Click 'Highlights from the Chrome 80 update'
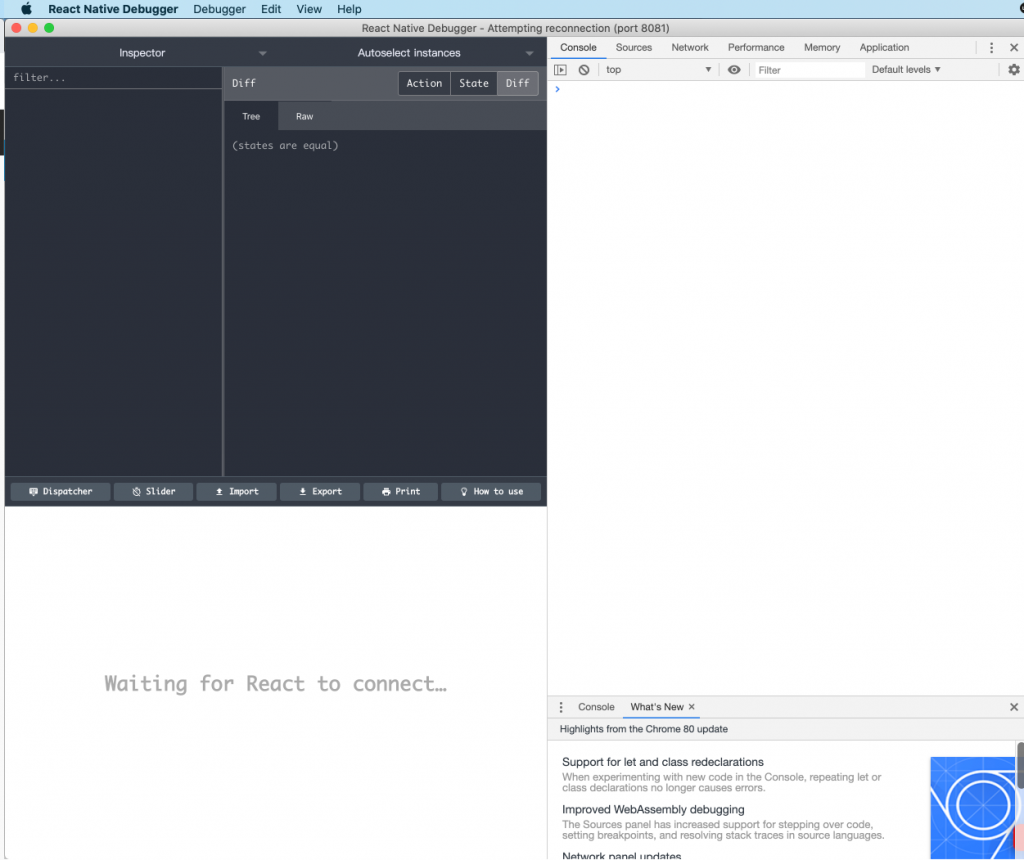 click(x=643, y=729)
